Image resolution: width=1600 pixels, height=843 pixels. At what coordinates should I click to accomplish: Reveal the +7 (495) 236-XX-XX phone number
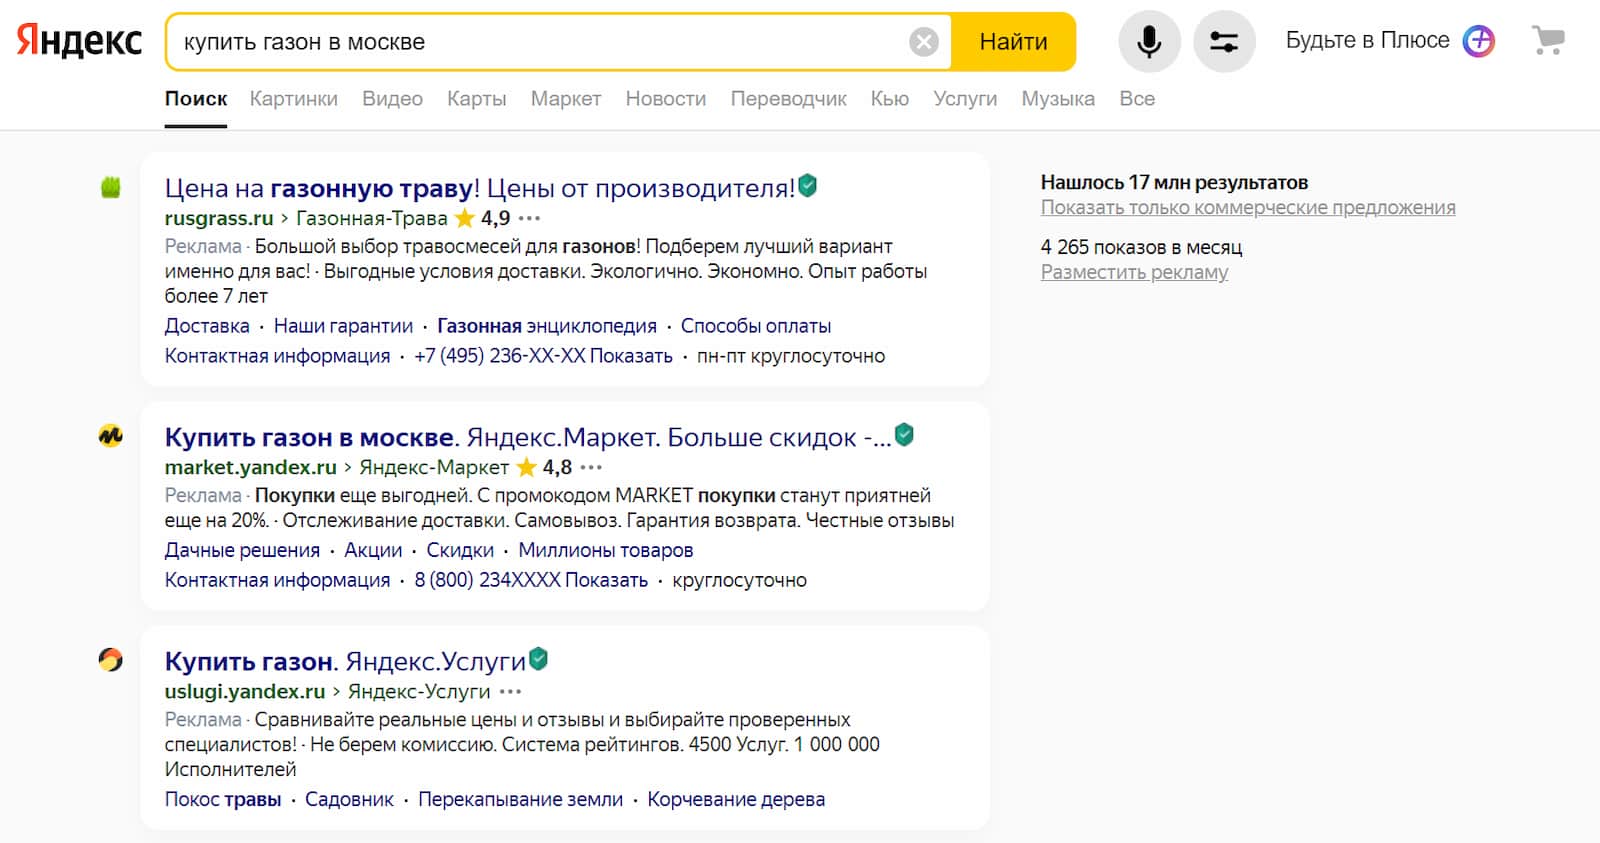(543, 356)
